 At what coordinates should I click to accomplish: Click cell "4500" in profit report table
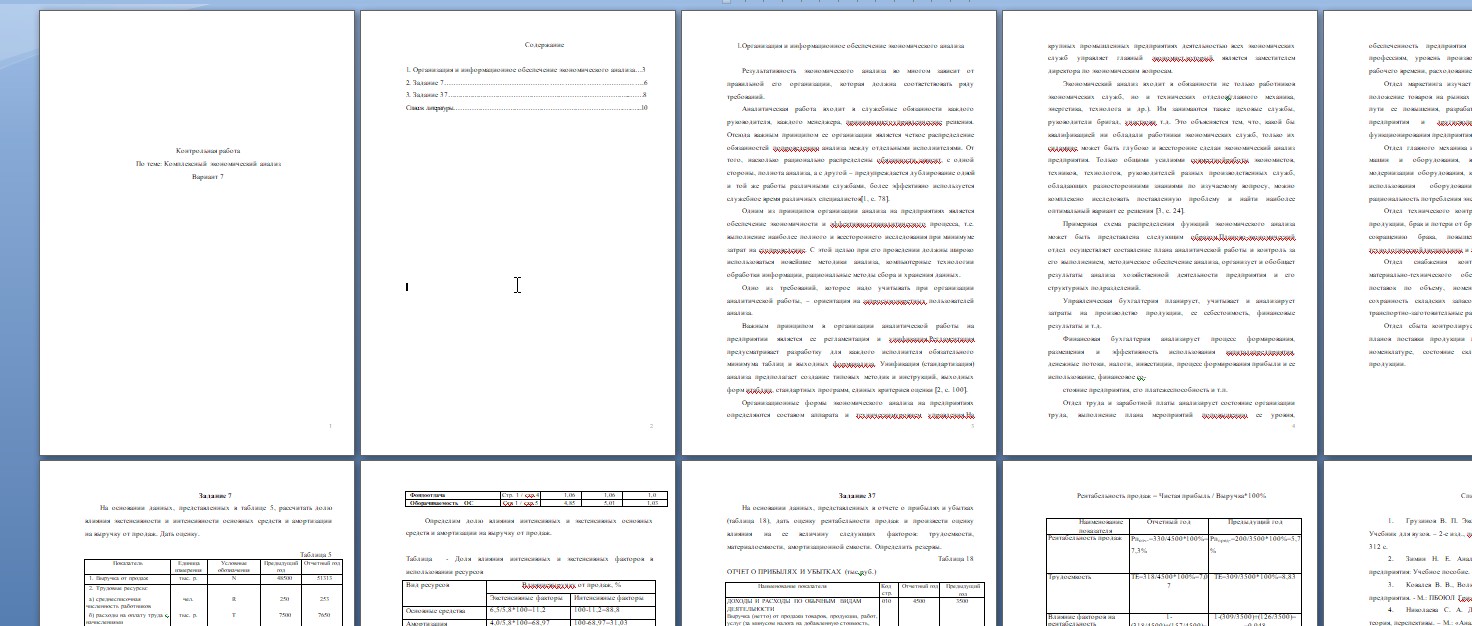point(916,601)
